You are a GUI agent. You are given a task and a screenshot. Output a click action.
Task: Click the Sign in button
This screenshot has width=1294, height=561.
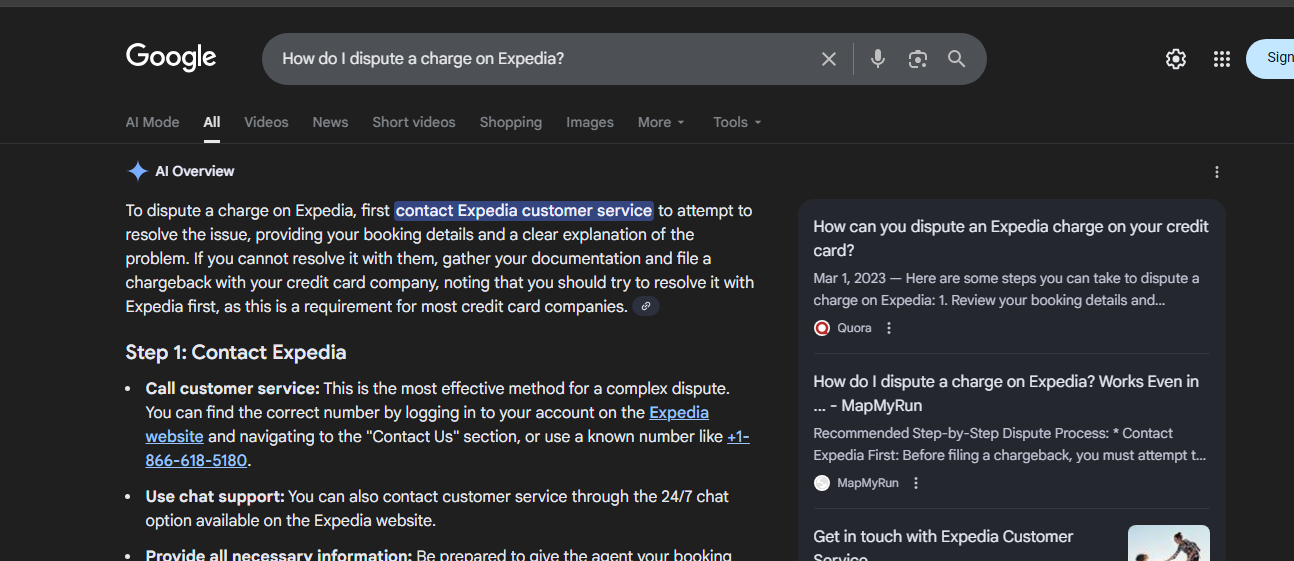[x=1271, y=59]
